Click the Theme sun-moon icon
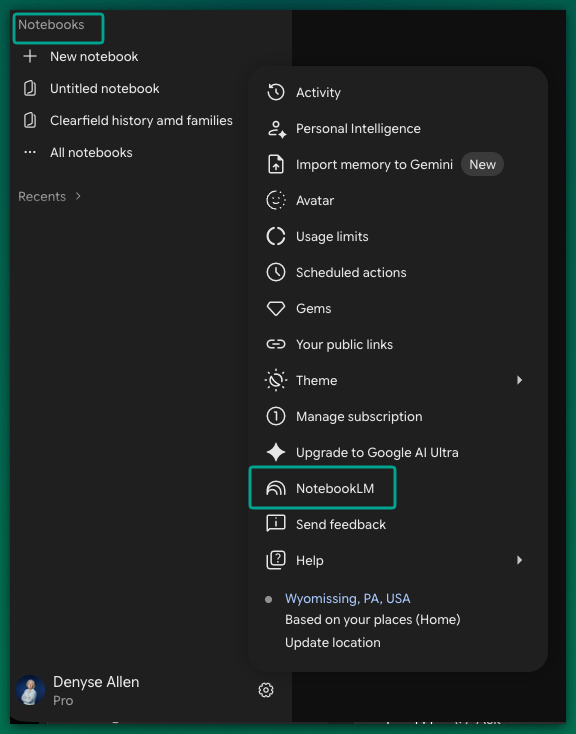 click(276, 380)
